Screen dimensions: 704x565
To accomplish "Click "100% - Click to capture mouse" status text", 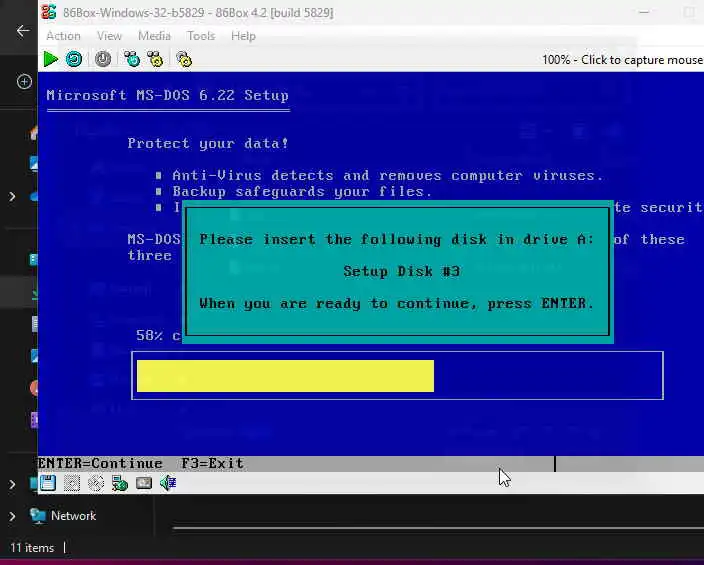I will point(622,60).
